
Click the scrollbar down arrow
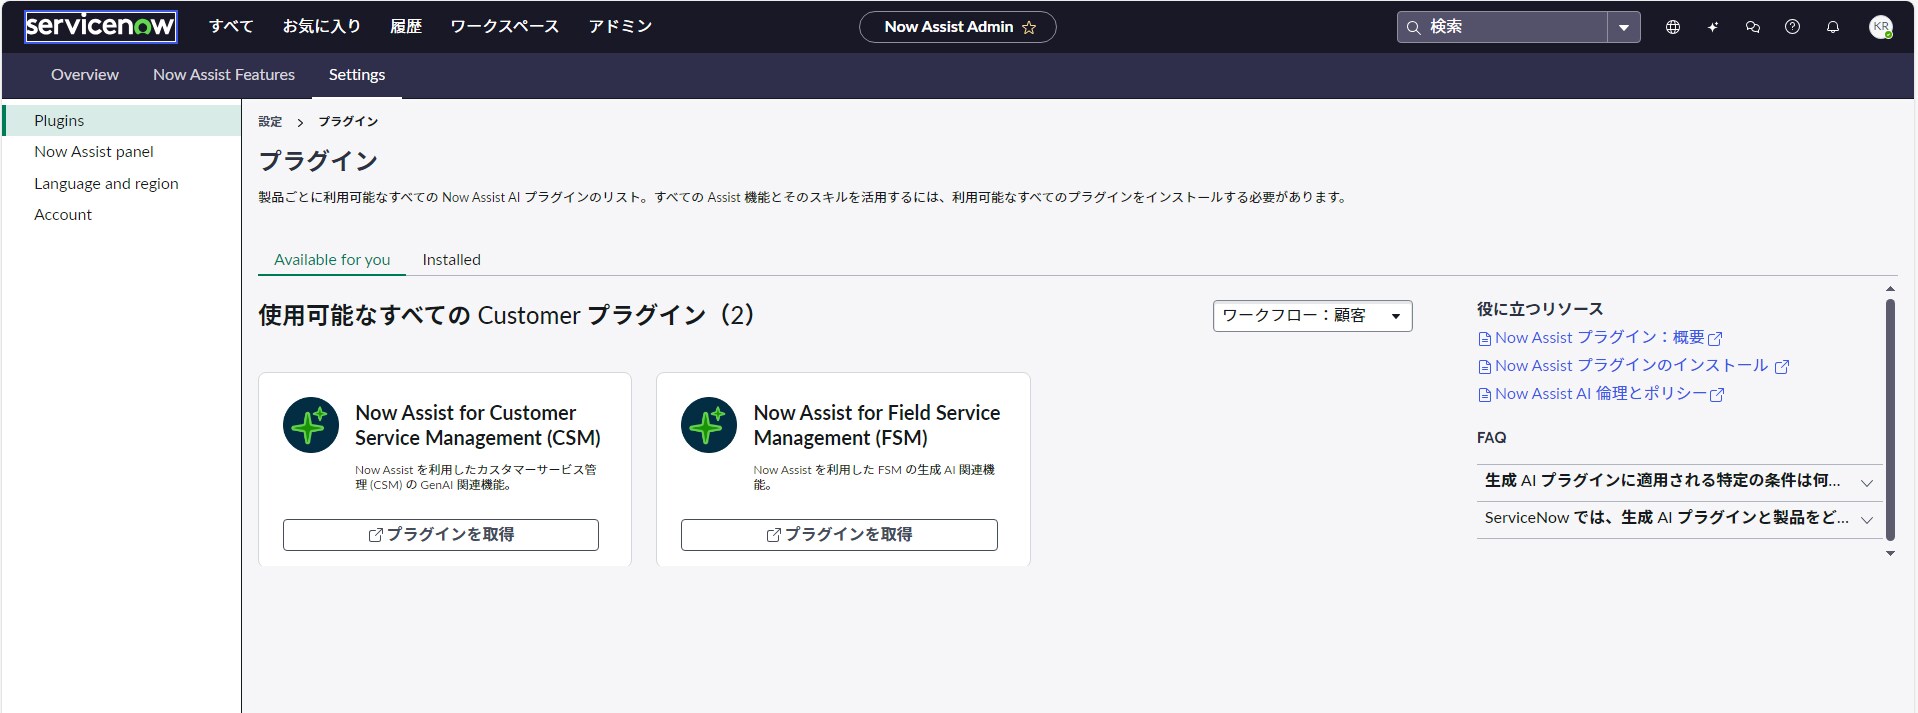coord(1890,553)
